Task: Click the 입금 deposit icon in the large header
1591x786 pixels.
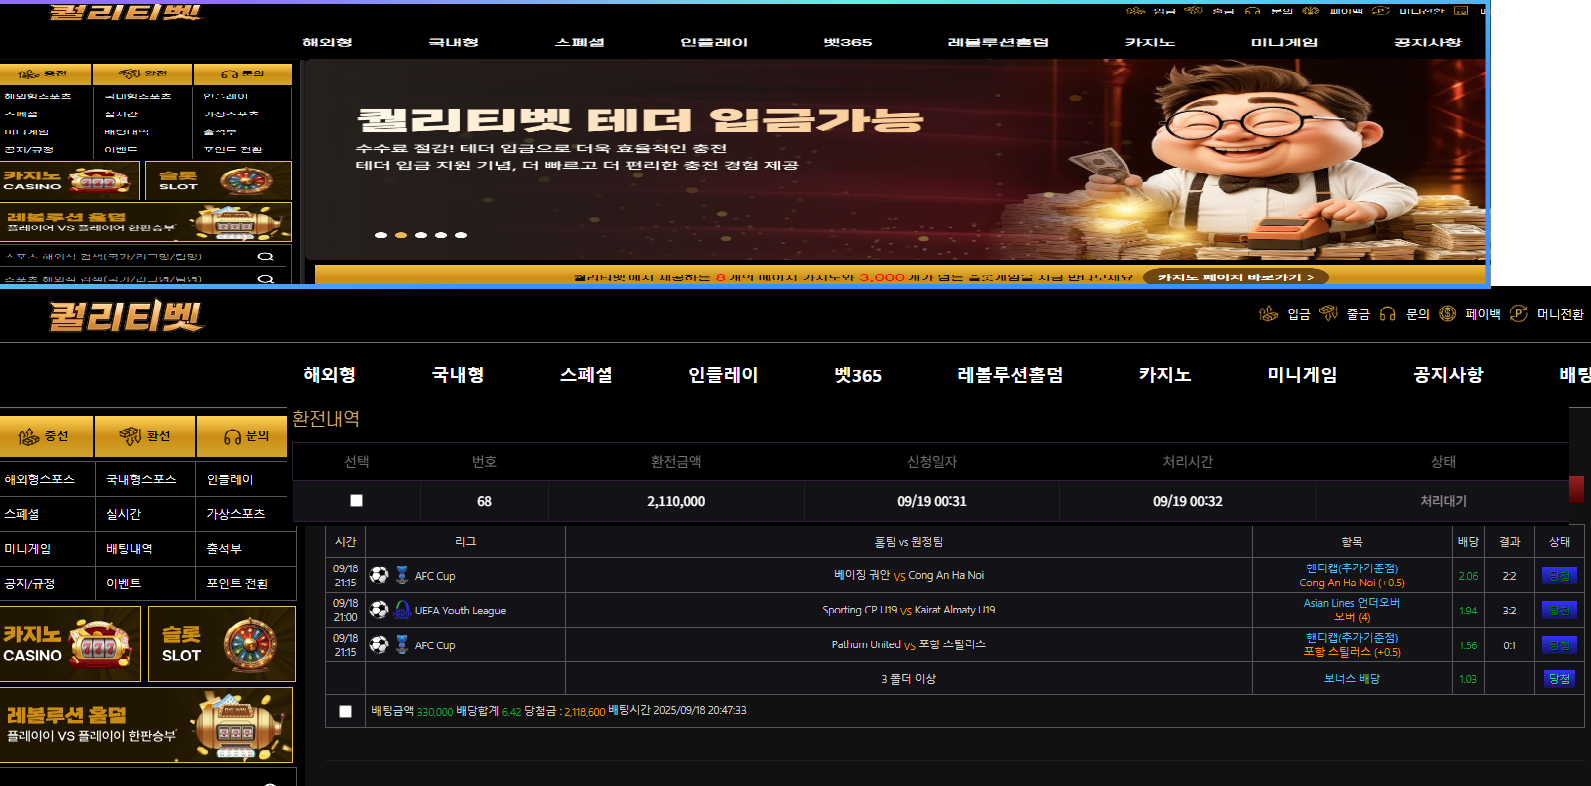Action: (x=1268, y=314)
